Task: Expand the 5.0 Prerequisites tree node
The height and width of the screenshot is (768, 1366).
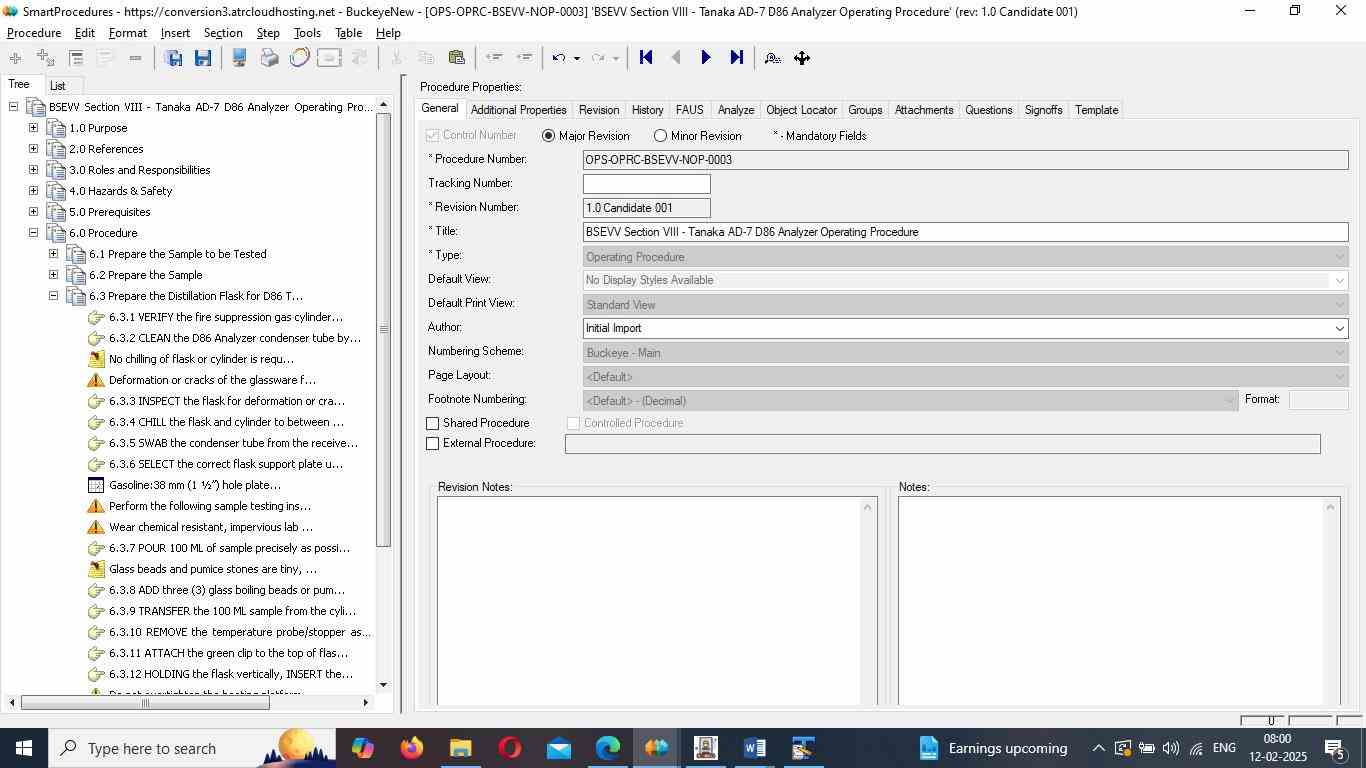Action: [x=33, y=212]
